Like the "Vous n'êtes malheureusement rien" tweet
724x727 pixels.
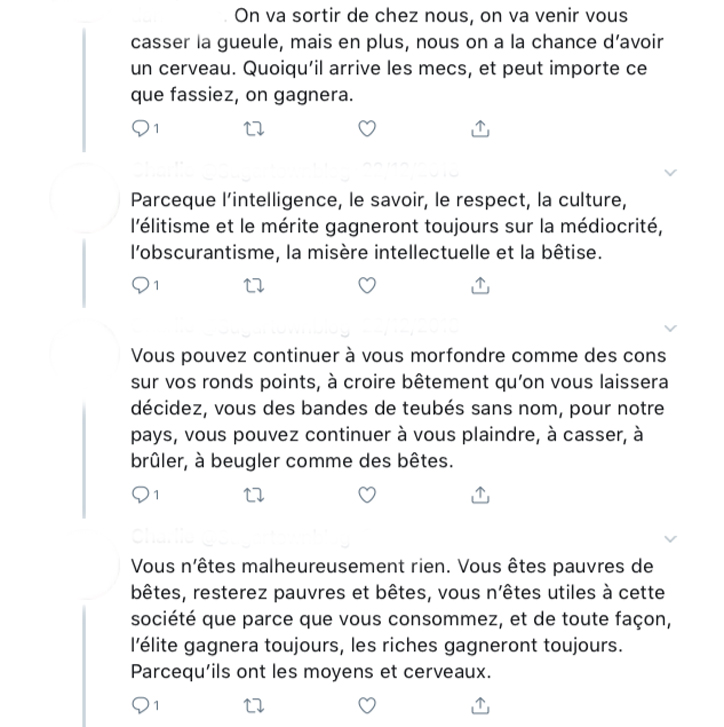click(x=367, y=705)
